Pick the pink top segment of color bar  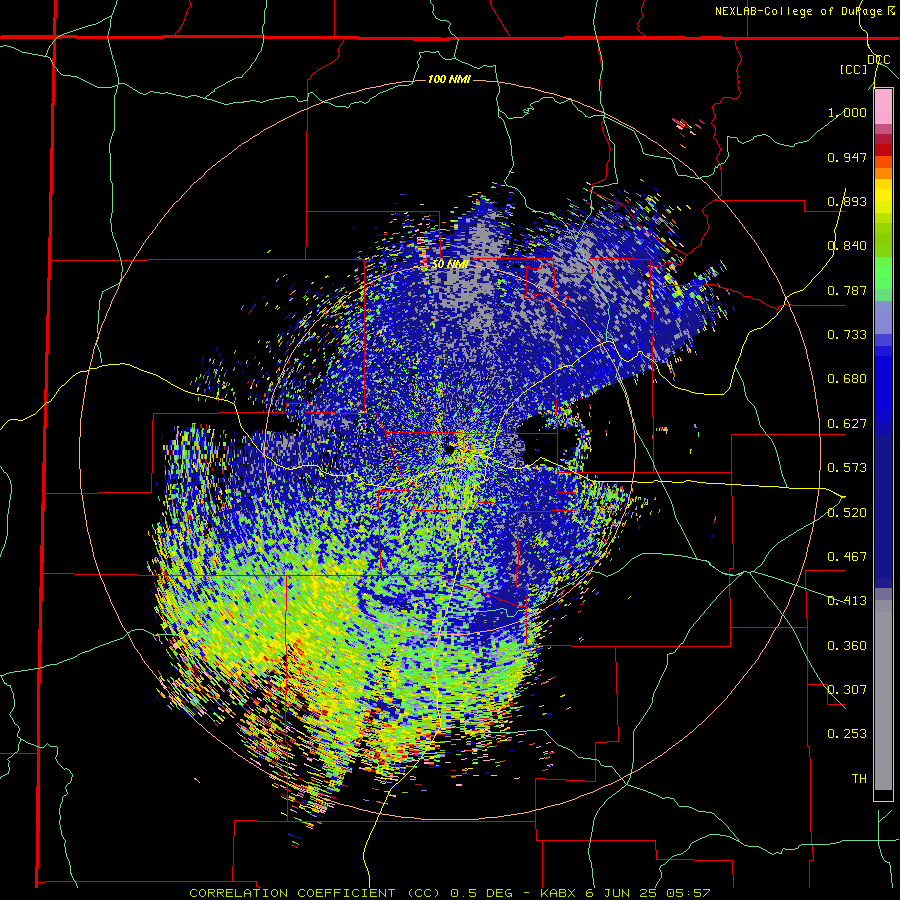click(883, 107)
